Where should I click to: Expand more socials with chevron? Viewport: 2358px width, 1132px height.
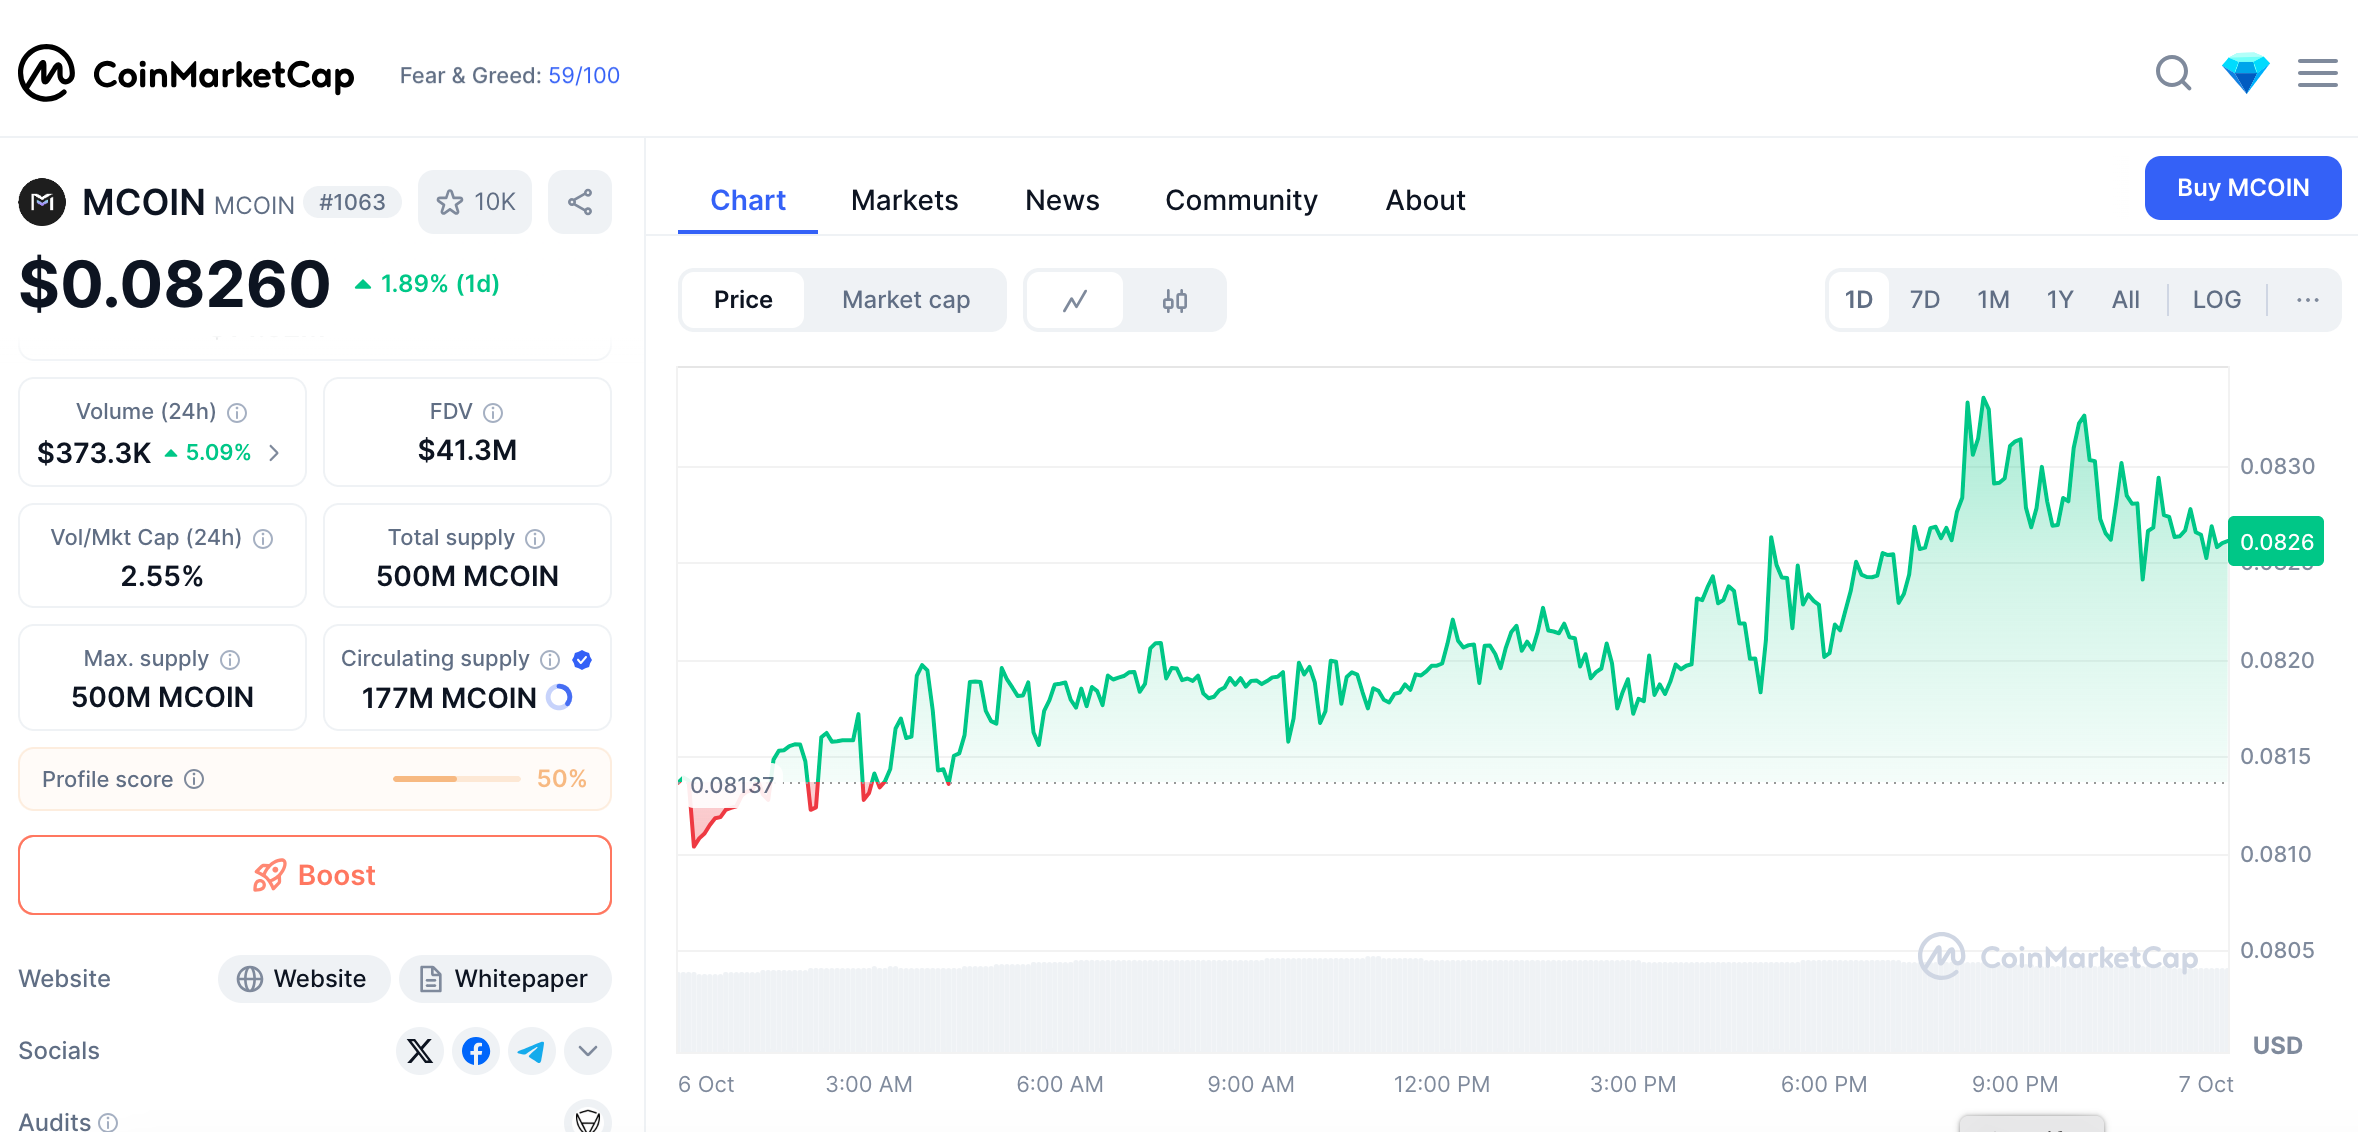point(588,1051)
